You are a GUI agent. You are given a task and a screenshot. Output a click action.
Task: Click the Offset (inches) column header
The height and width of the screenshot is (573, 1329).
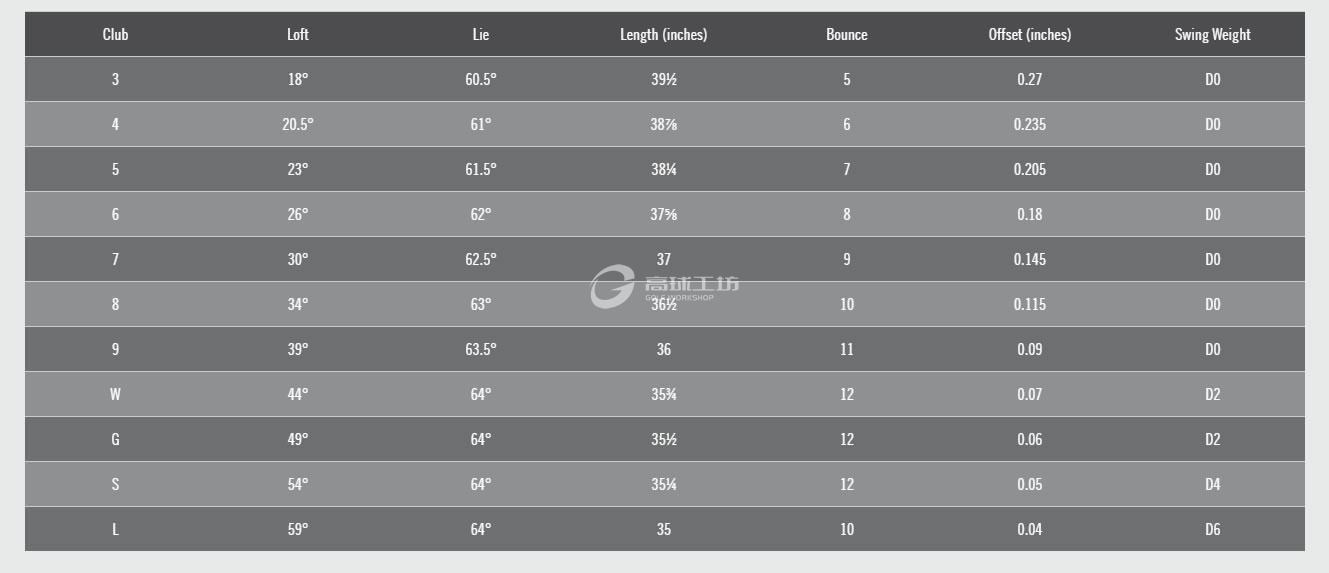point(1029,34)
